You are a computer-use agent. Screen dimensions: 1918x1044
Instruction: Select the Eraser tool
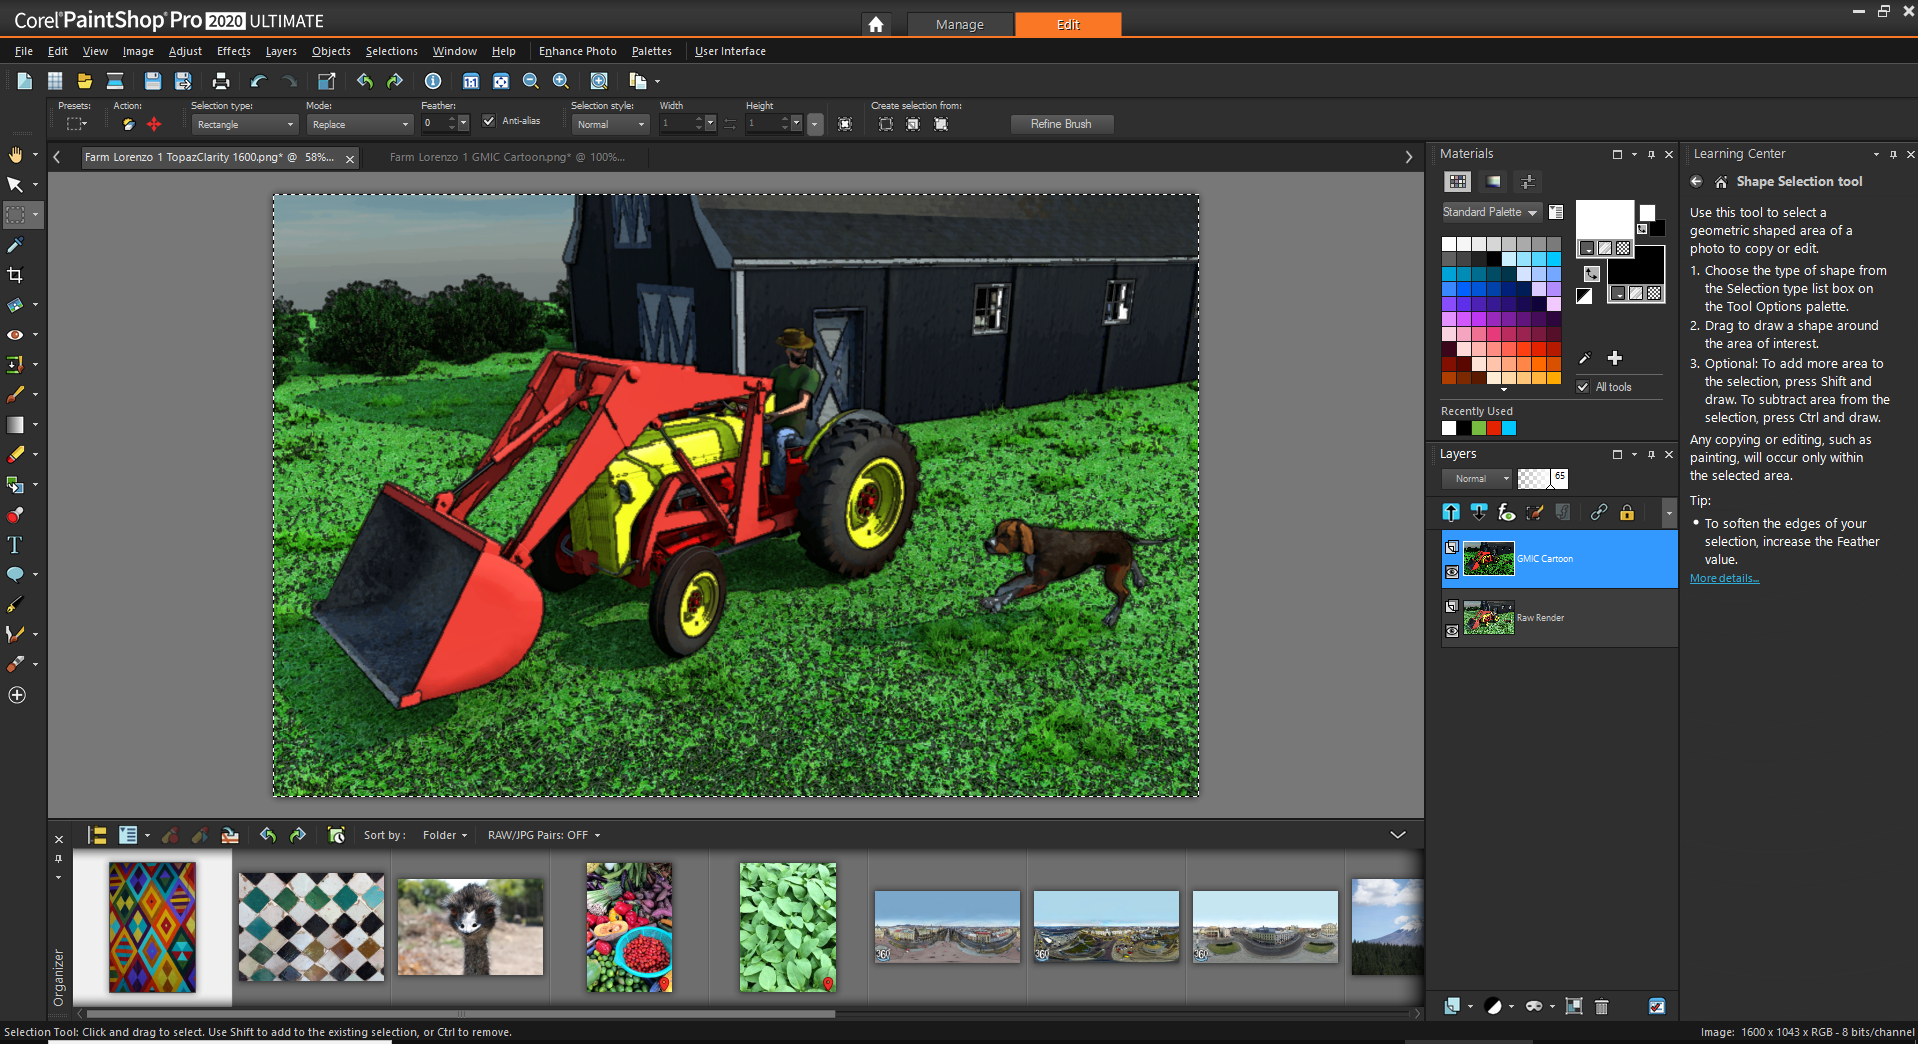(x=15, y=454)
